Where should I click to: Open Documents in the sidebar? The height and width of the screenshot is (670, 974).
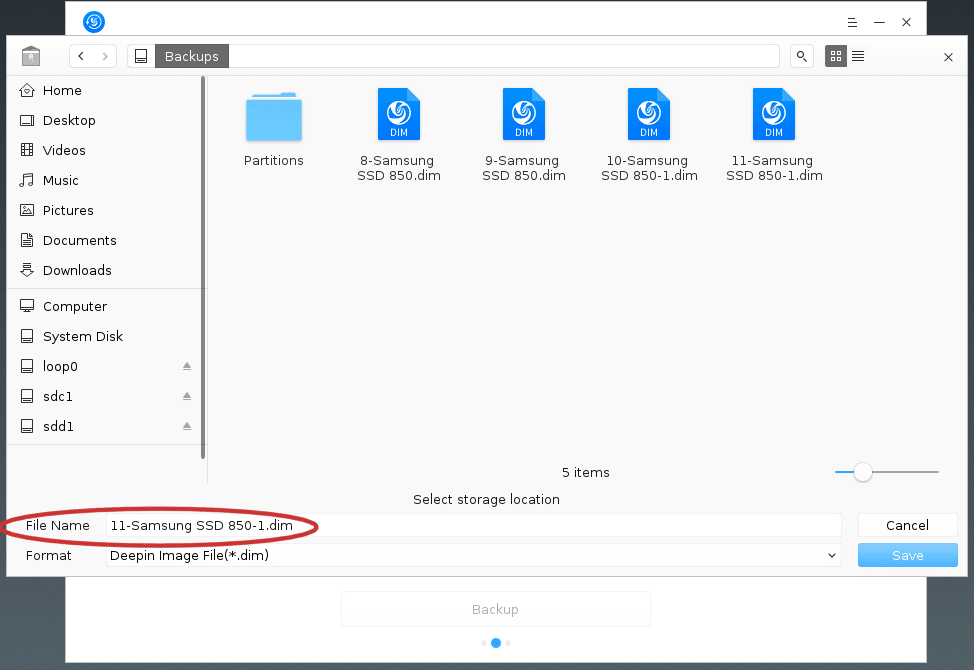tap(104, 240)
